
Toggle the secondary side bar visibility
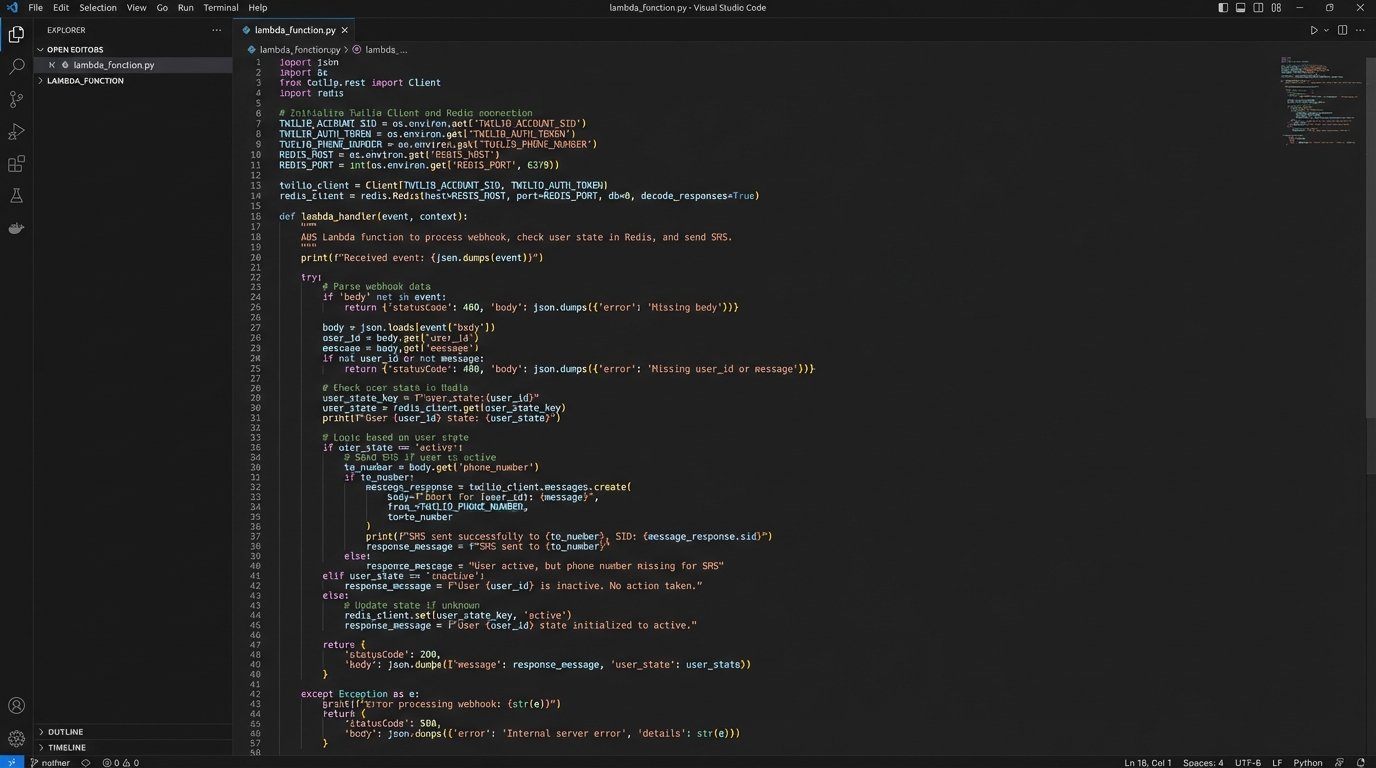(x=1258, y=8)
